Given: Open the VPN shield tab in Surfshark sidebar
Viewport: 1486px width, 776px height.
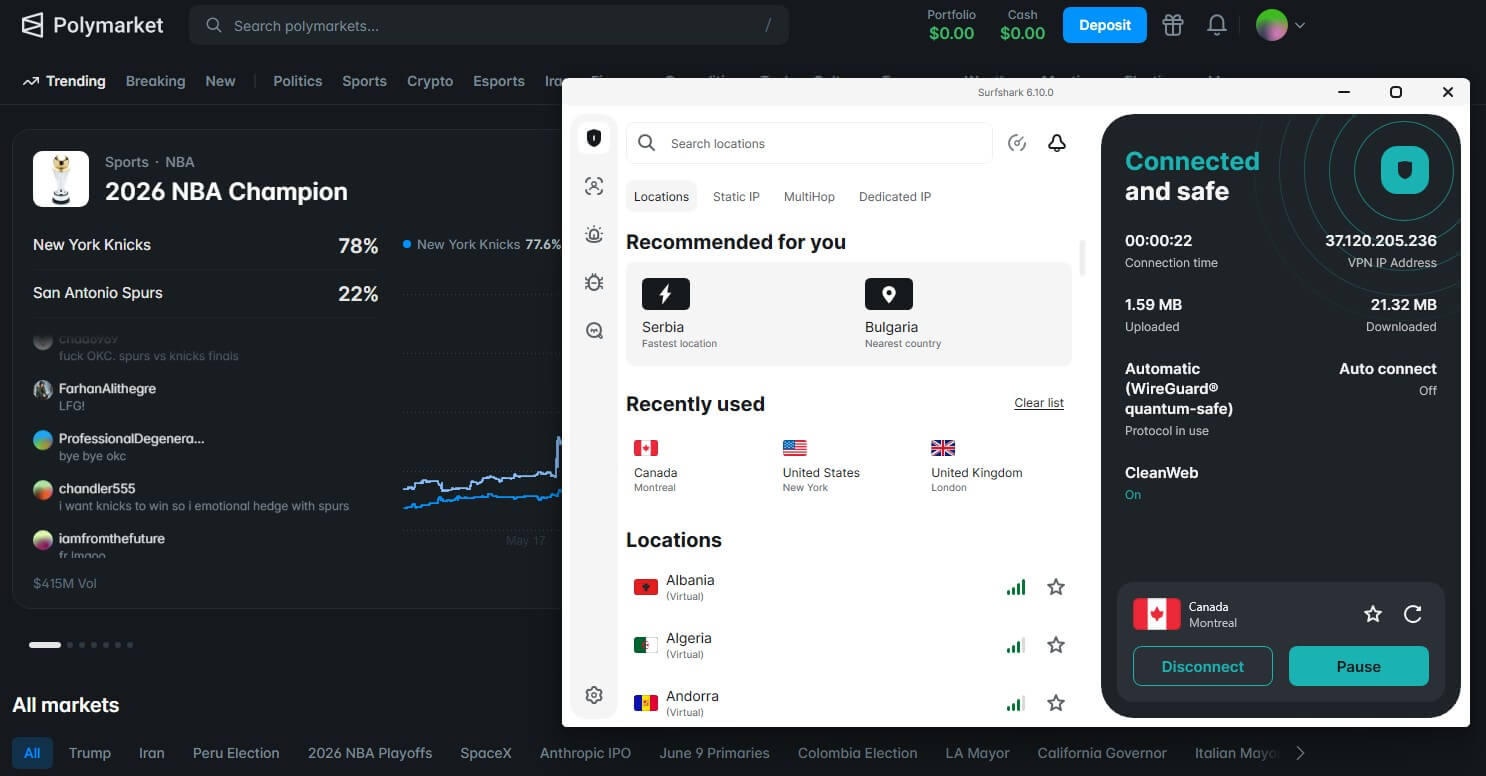Looking at the screenshot, I should tap(594, 138).
